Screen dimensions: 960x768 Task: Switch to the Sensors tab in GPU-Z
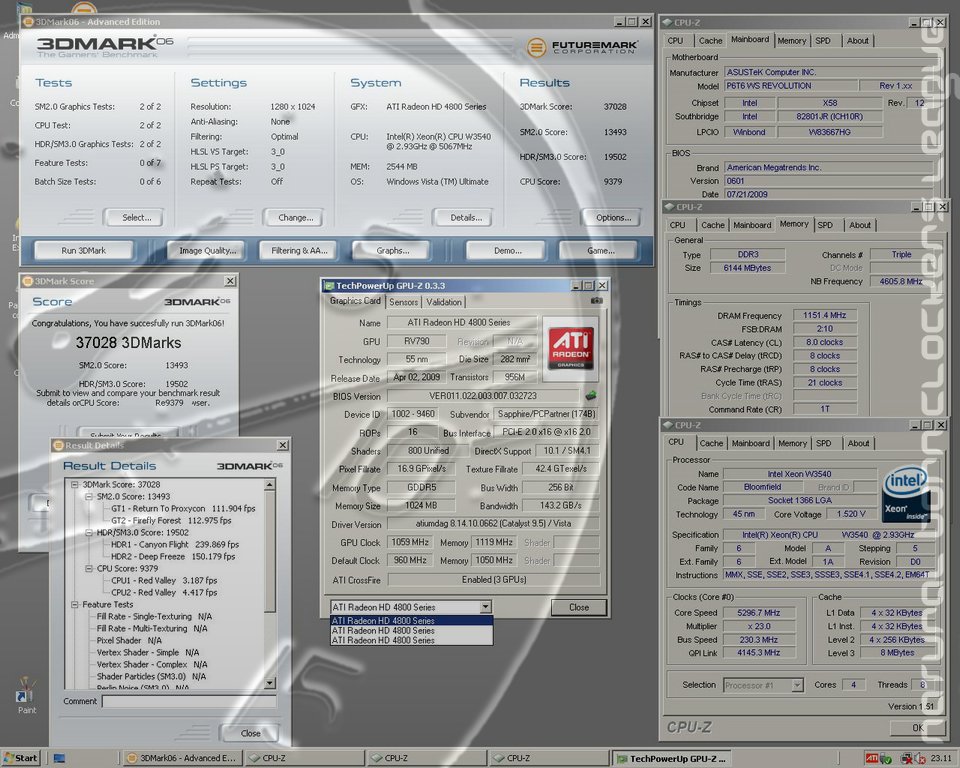[403, 302]
